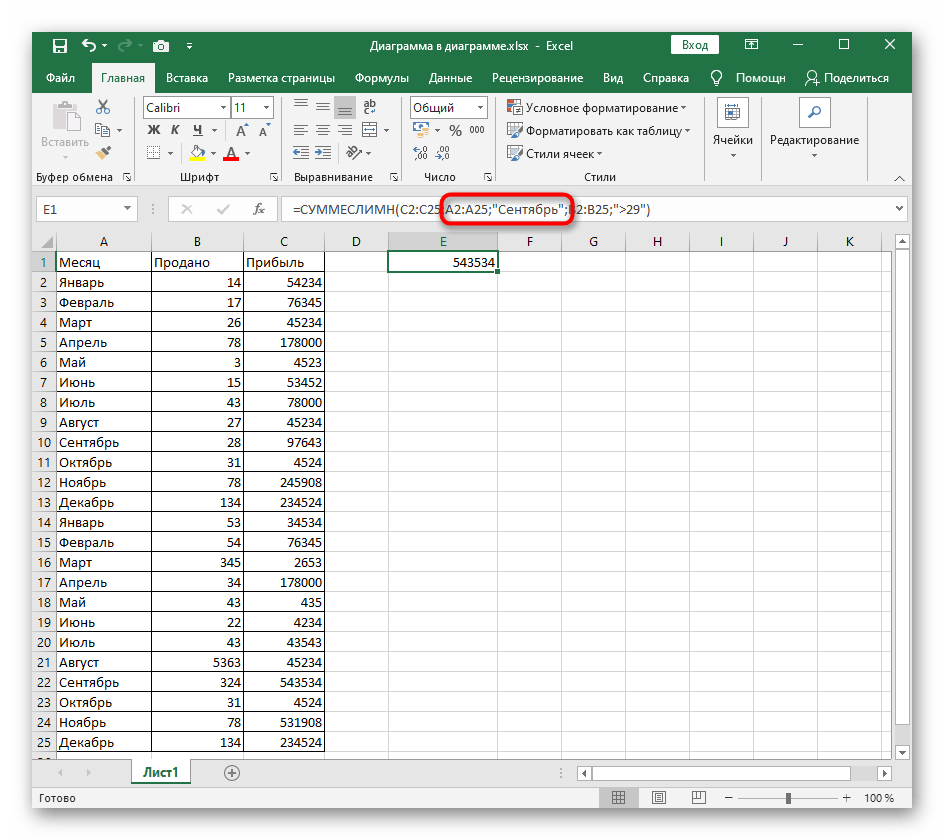Expand the Общий number format dropdown
The height and width of the screenshot is (840, 944).
point(480,107)
